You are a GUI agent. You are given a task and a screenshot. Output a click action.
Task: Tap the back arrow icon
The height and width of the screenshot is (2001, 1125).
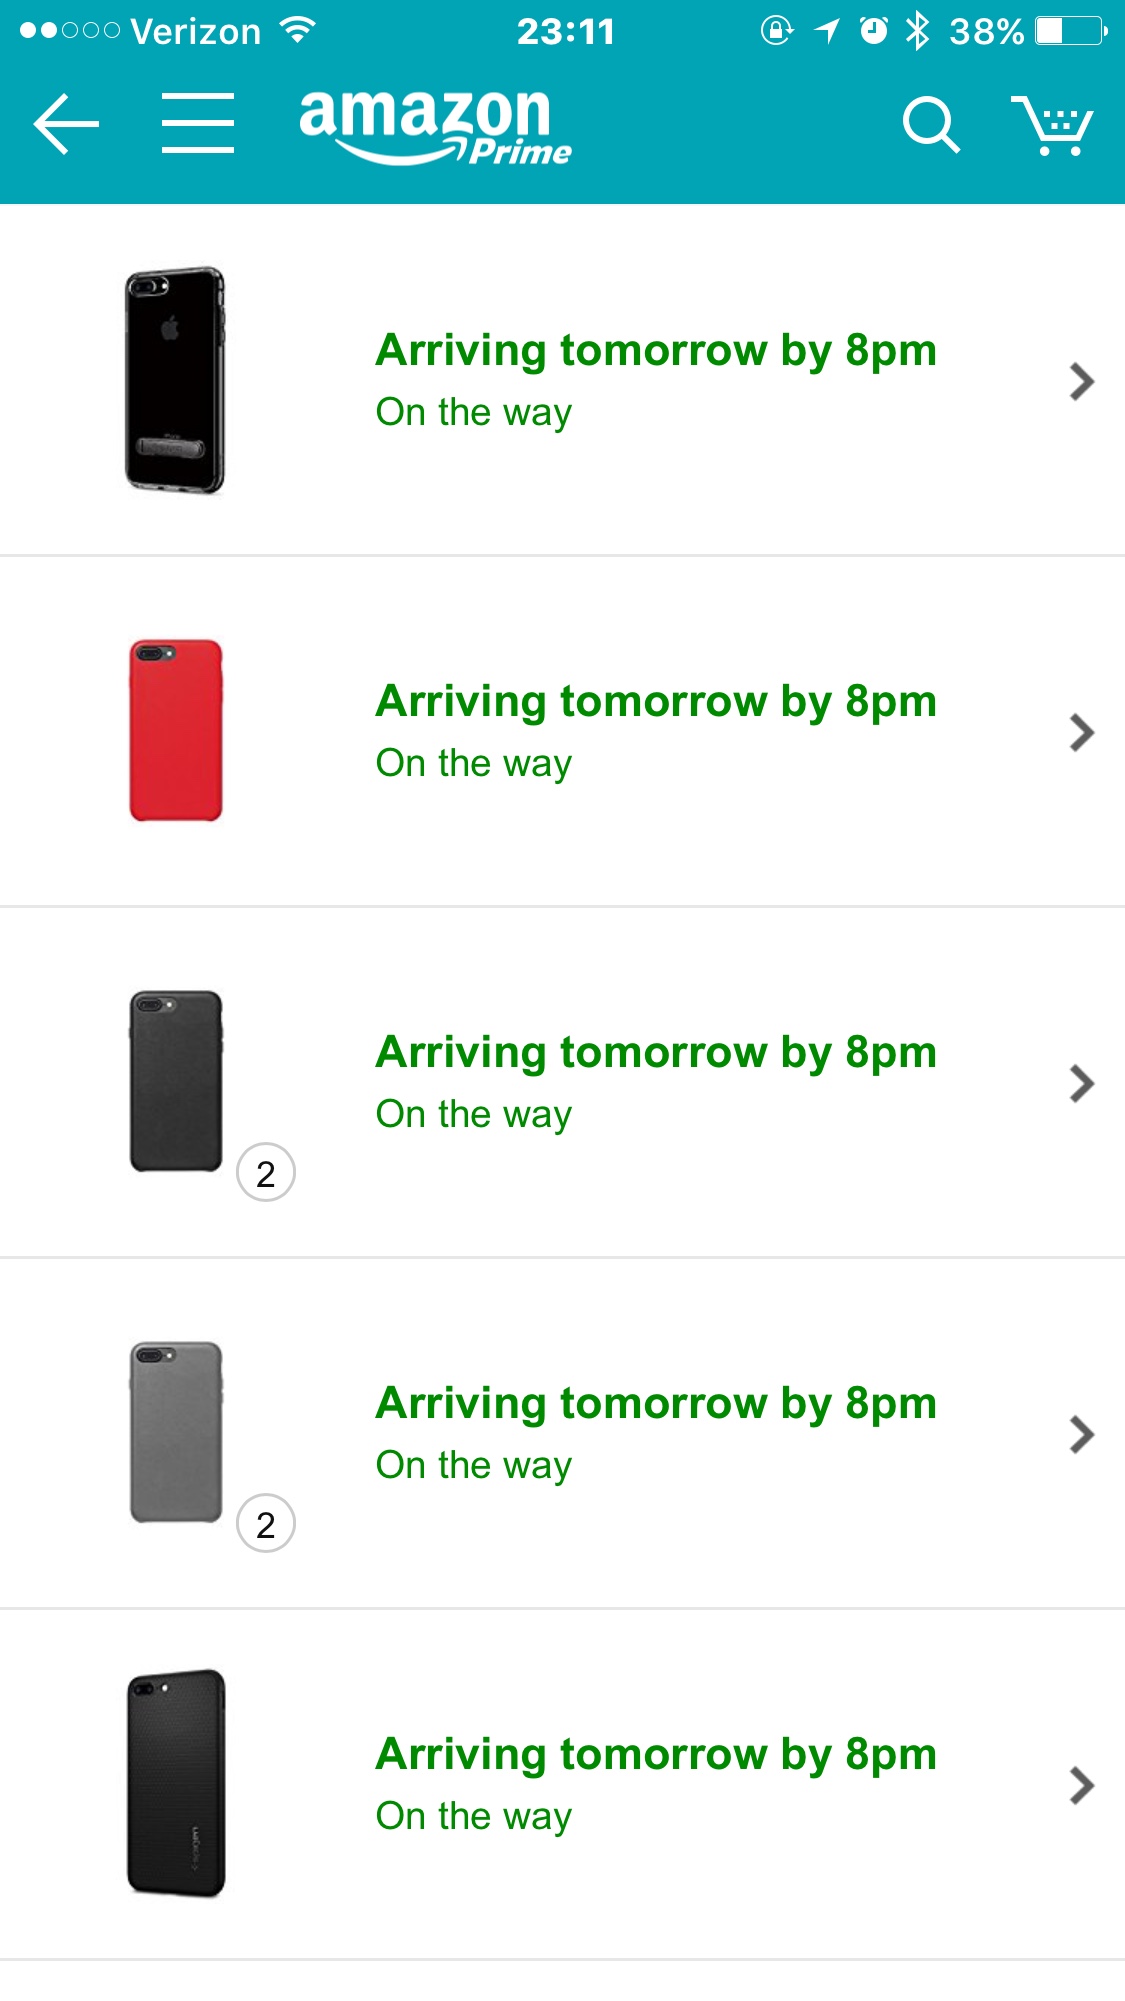coord(66,124)
